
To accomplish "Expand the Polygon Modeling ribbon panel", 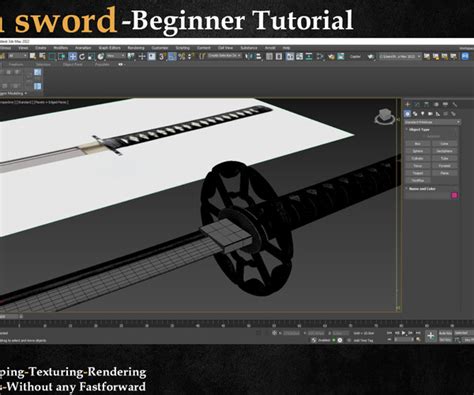I will click(x=13, y=93).
